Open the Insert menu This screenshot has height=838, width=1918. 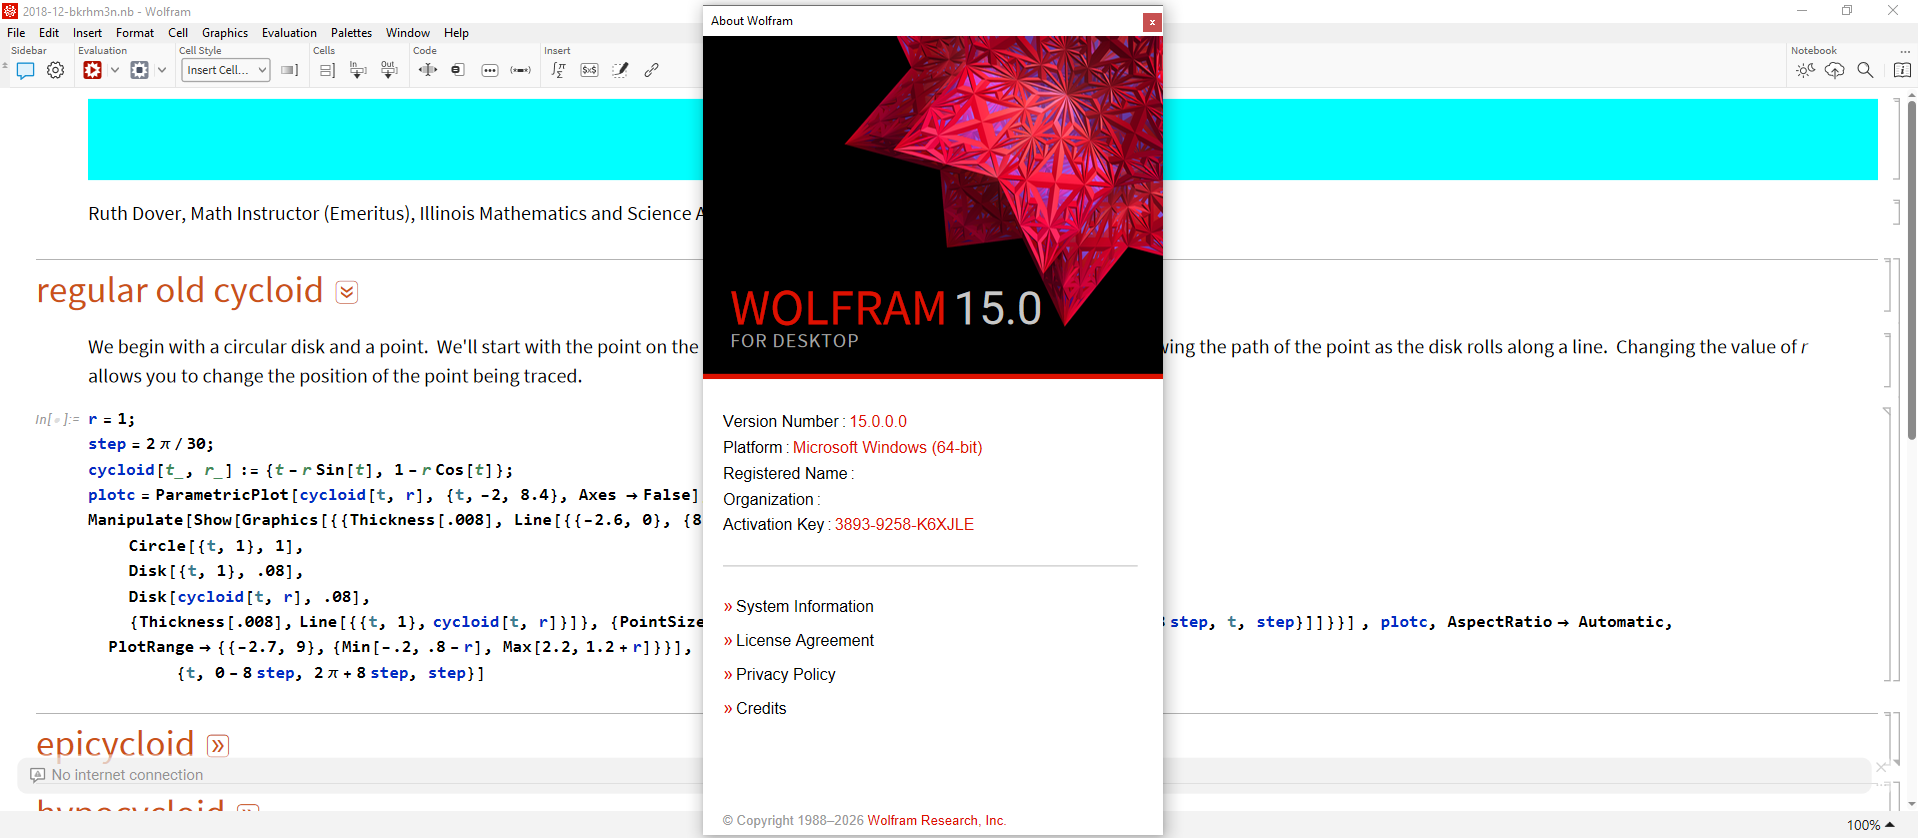(x=88, y=33)
